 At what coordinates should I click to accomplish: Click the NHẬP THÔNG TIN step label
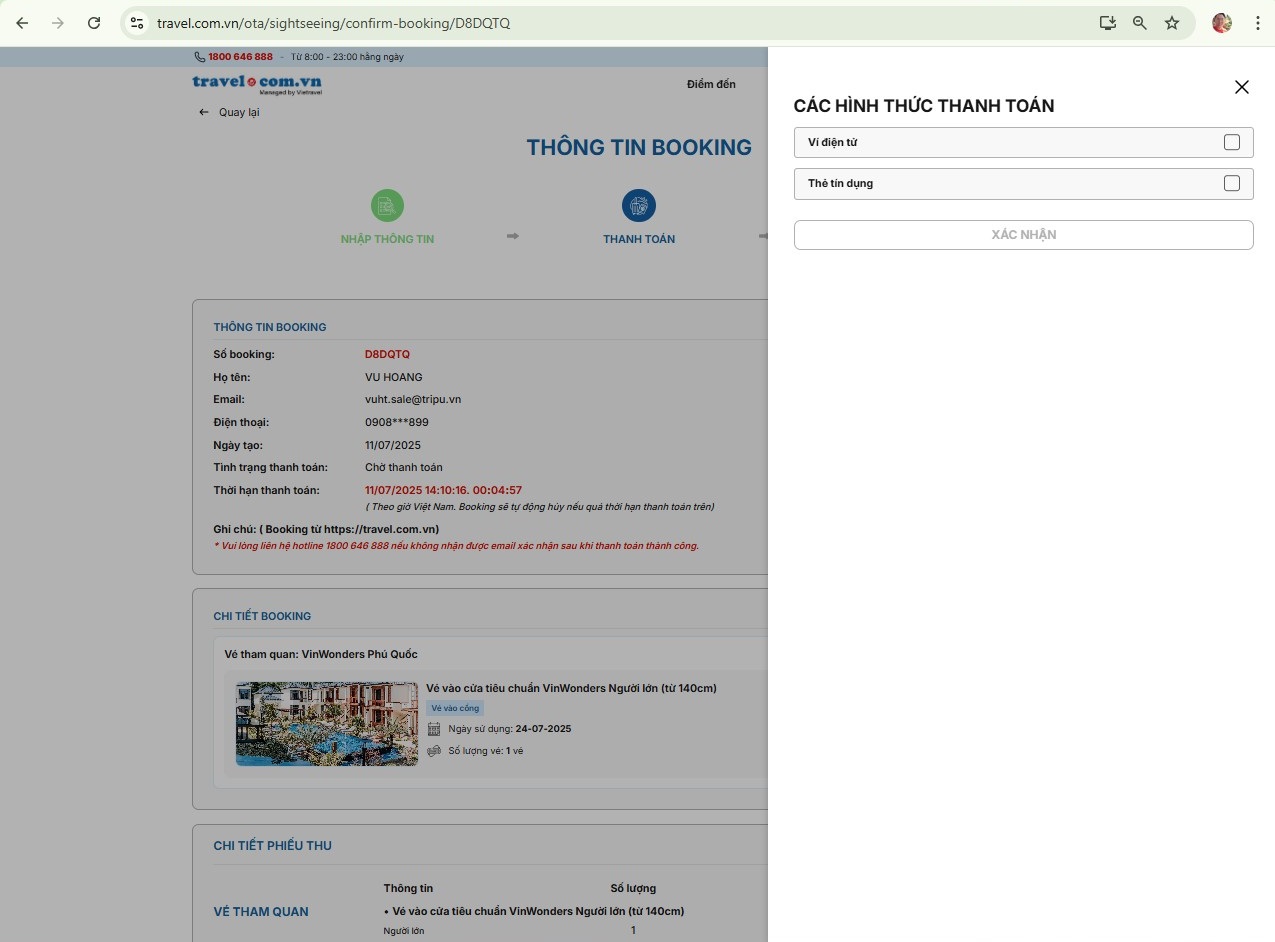[x=387, y=239]
